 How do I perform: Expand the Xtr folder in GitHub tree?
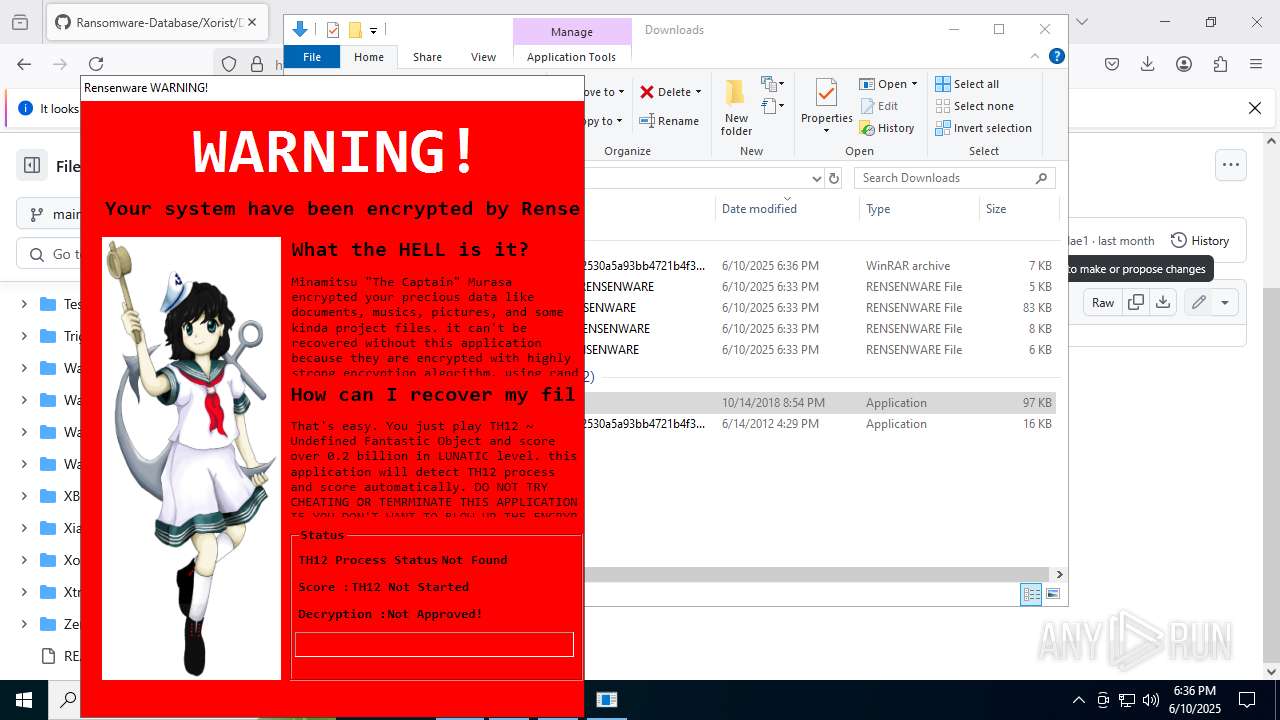click(24, 592)
